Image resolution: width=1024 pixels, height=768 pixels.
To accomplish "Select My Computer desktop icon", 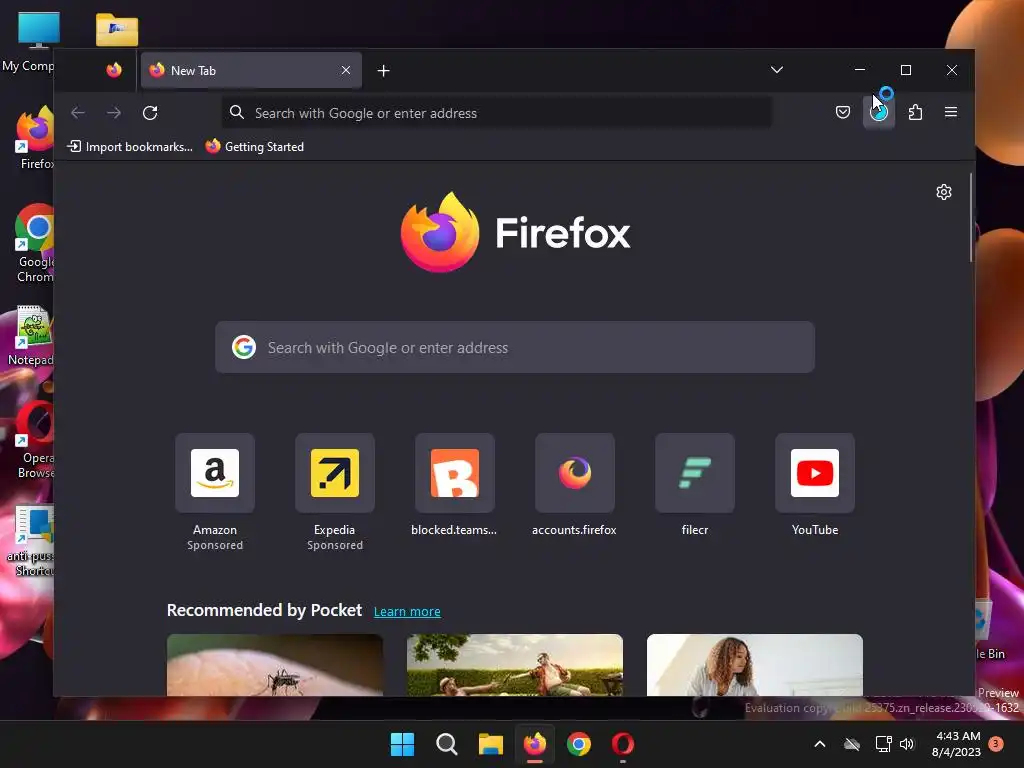I will pyautogui.click(x=29, y=40).
